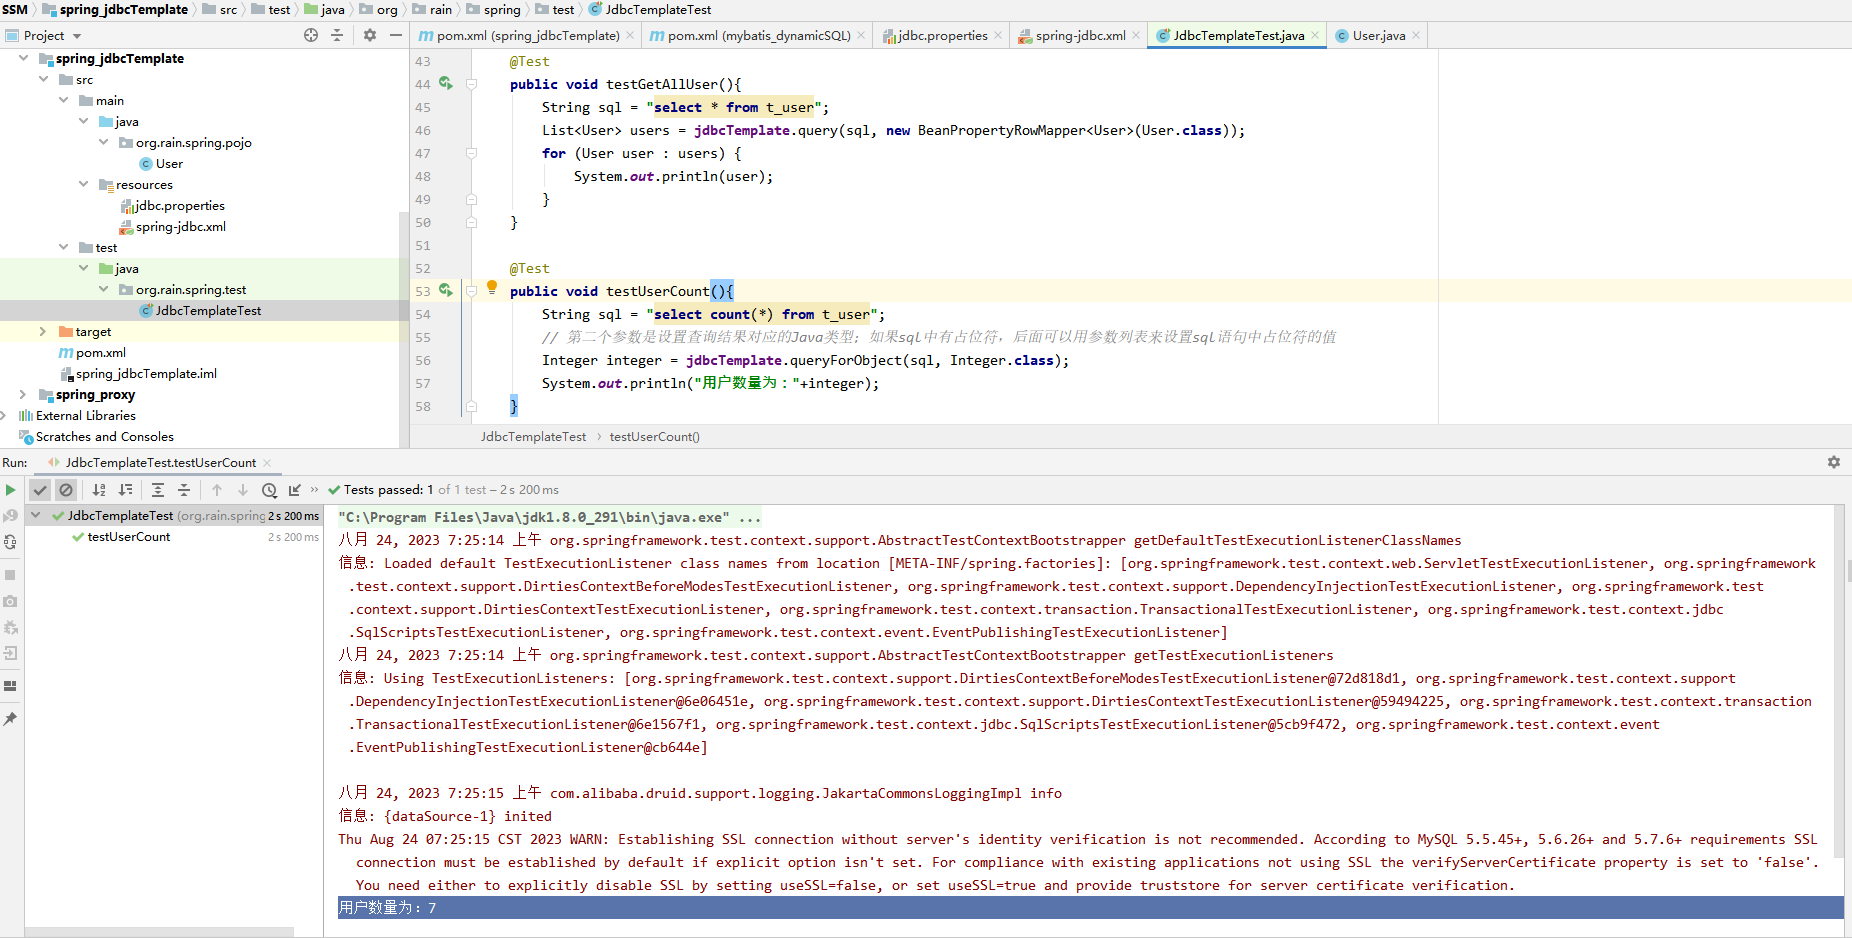Run testUserCount gutter icon

pyautogui.click(x=446, y=291)
